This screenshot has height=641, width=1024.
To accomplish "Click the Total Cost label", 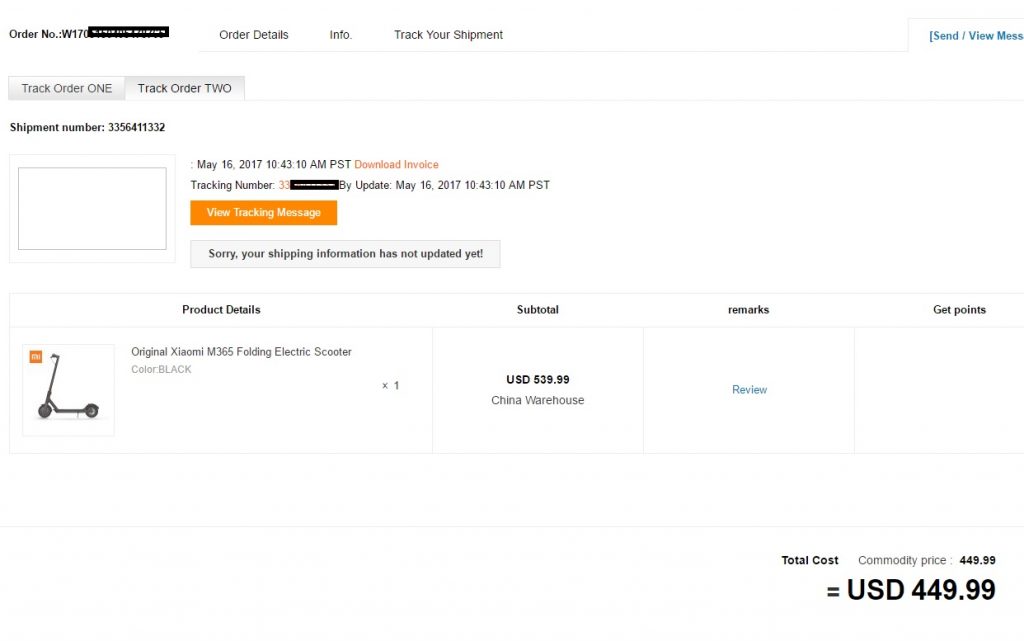I will pyautogui.click(x=810, y=560).
